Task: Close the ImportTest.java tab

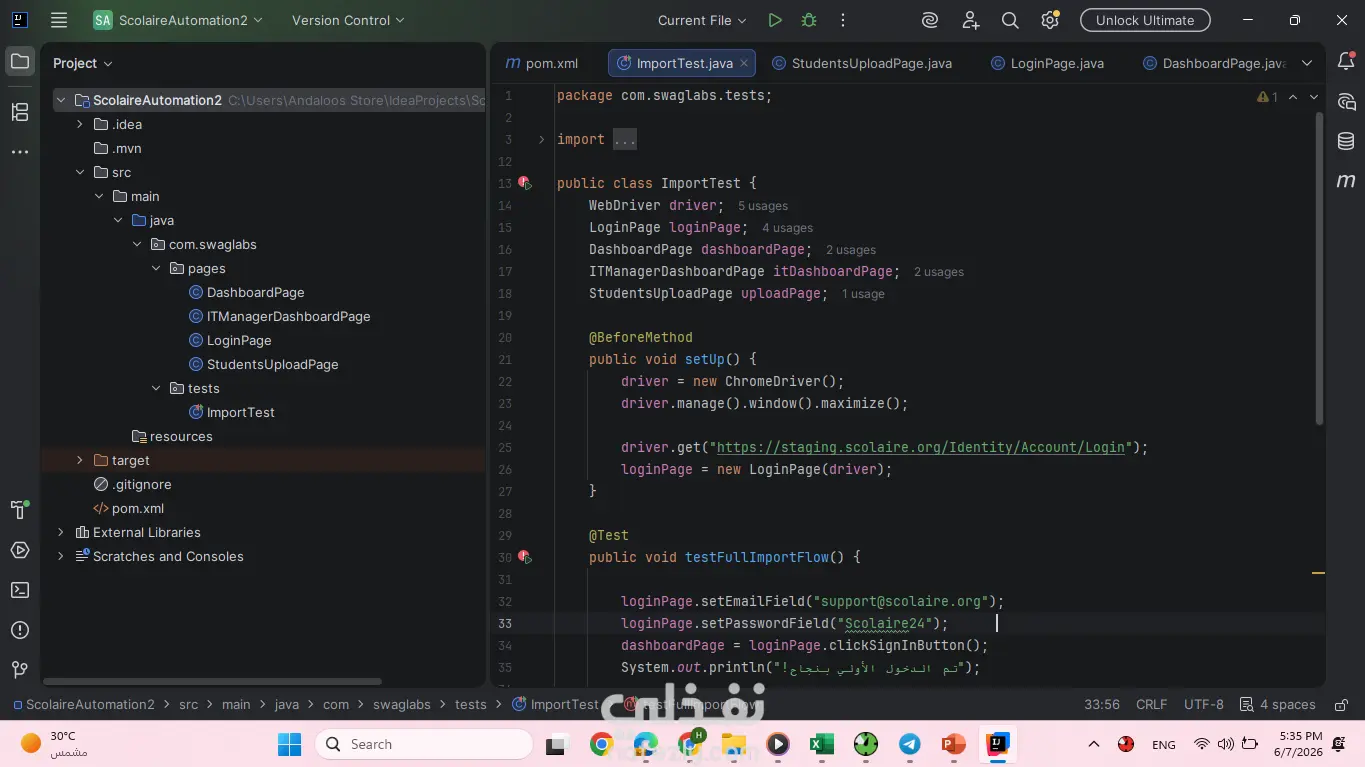Action: point(744,63)
